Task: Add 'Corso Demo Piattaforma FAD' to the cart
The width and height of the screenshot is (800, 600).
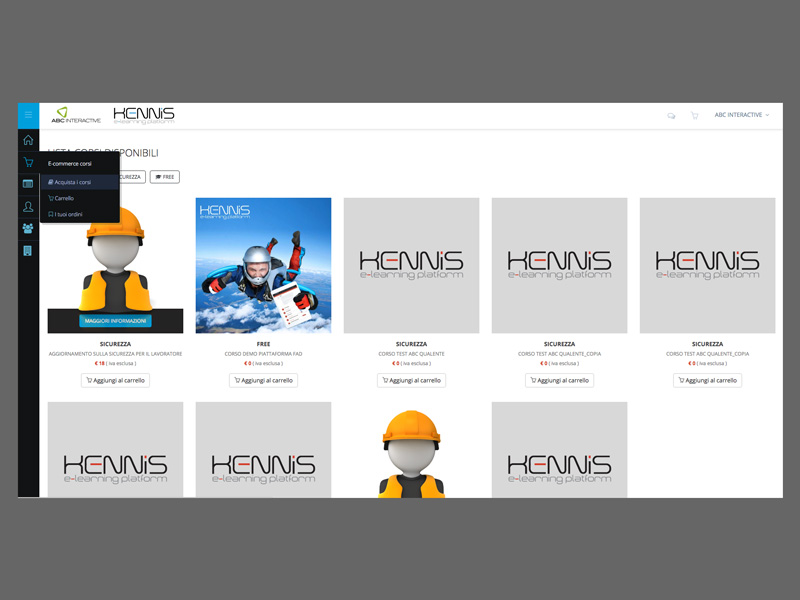Action: coord(263,380)
